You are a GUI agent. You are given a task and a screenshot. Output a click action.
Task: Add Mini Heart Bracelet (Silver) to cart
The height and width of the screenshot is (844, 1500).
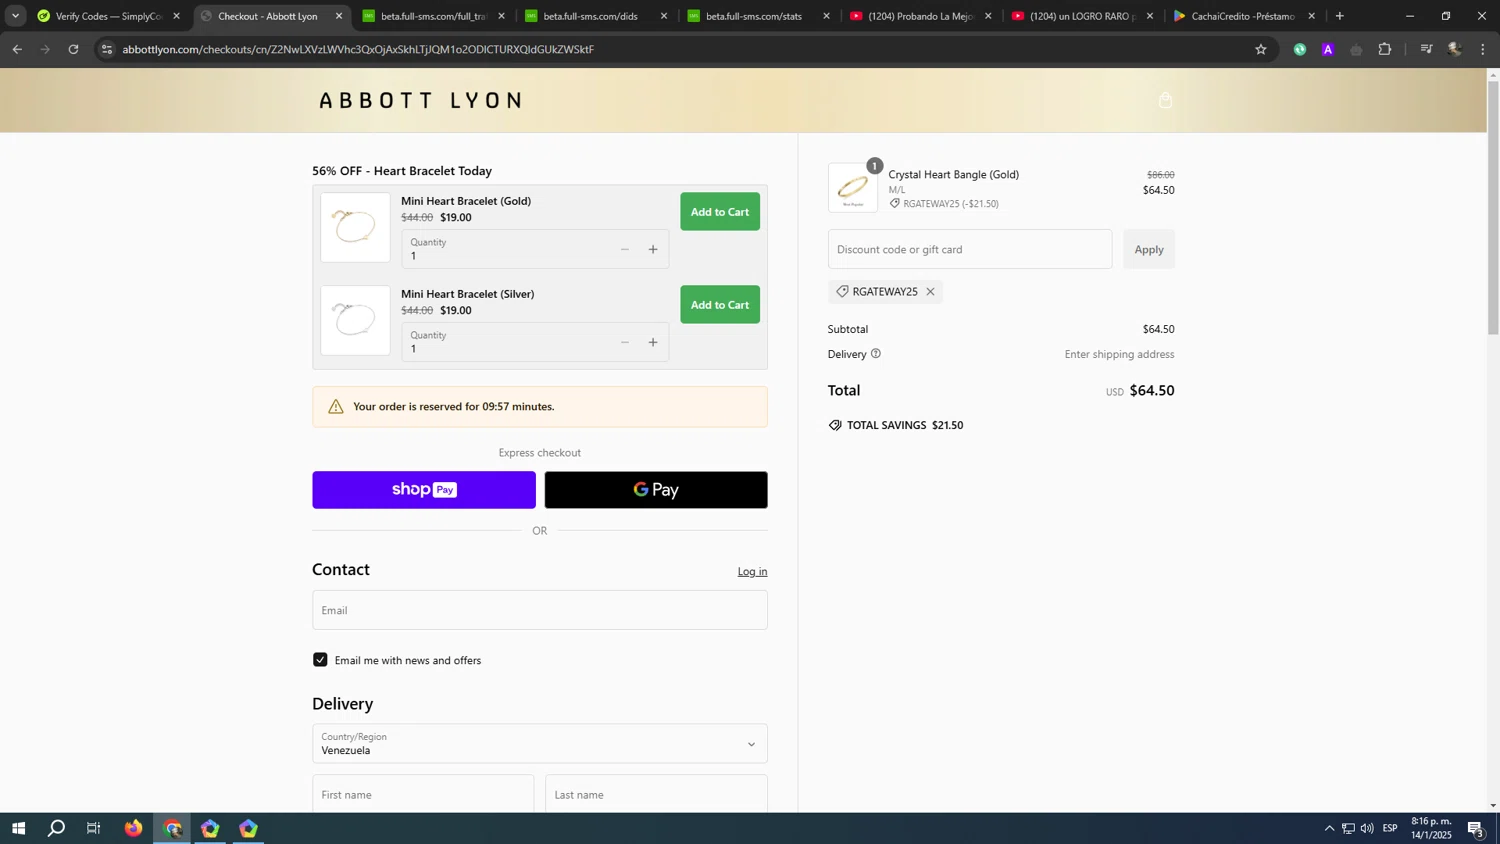pos(720,305)
